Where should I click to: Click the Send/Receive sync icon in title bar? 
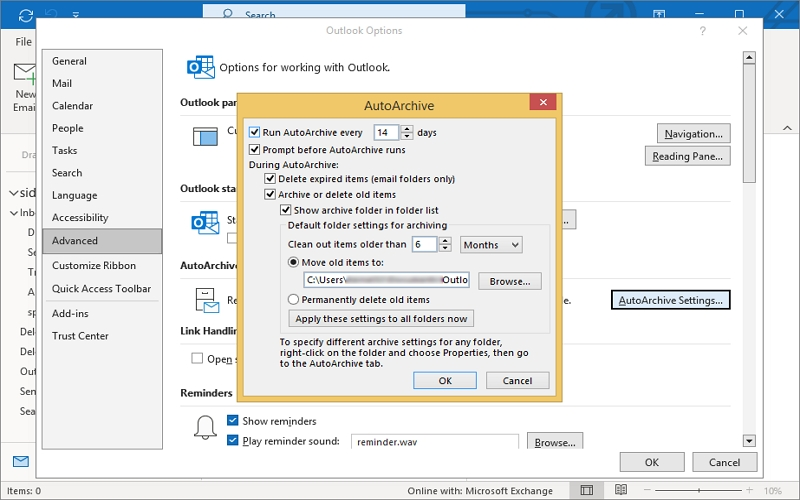(x=26, y=15)
